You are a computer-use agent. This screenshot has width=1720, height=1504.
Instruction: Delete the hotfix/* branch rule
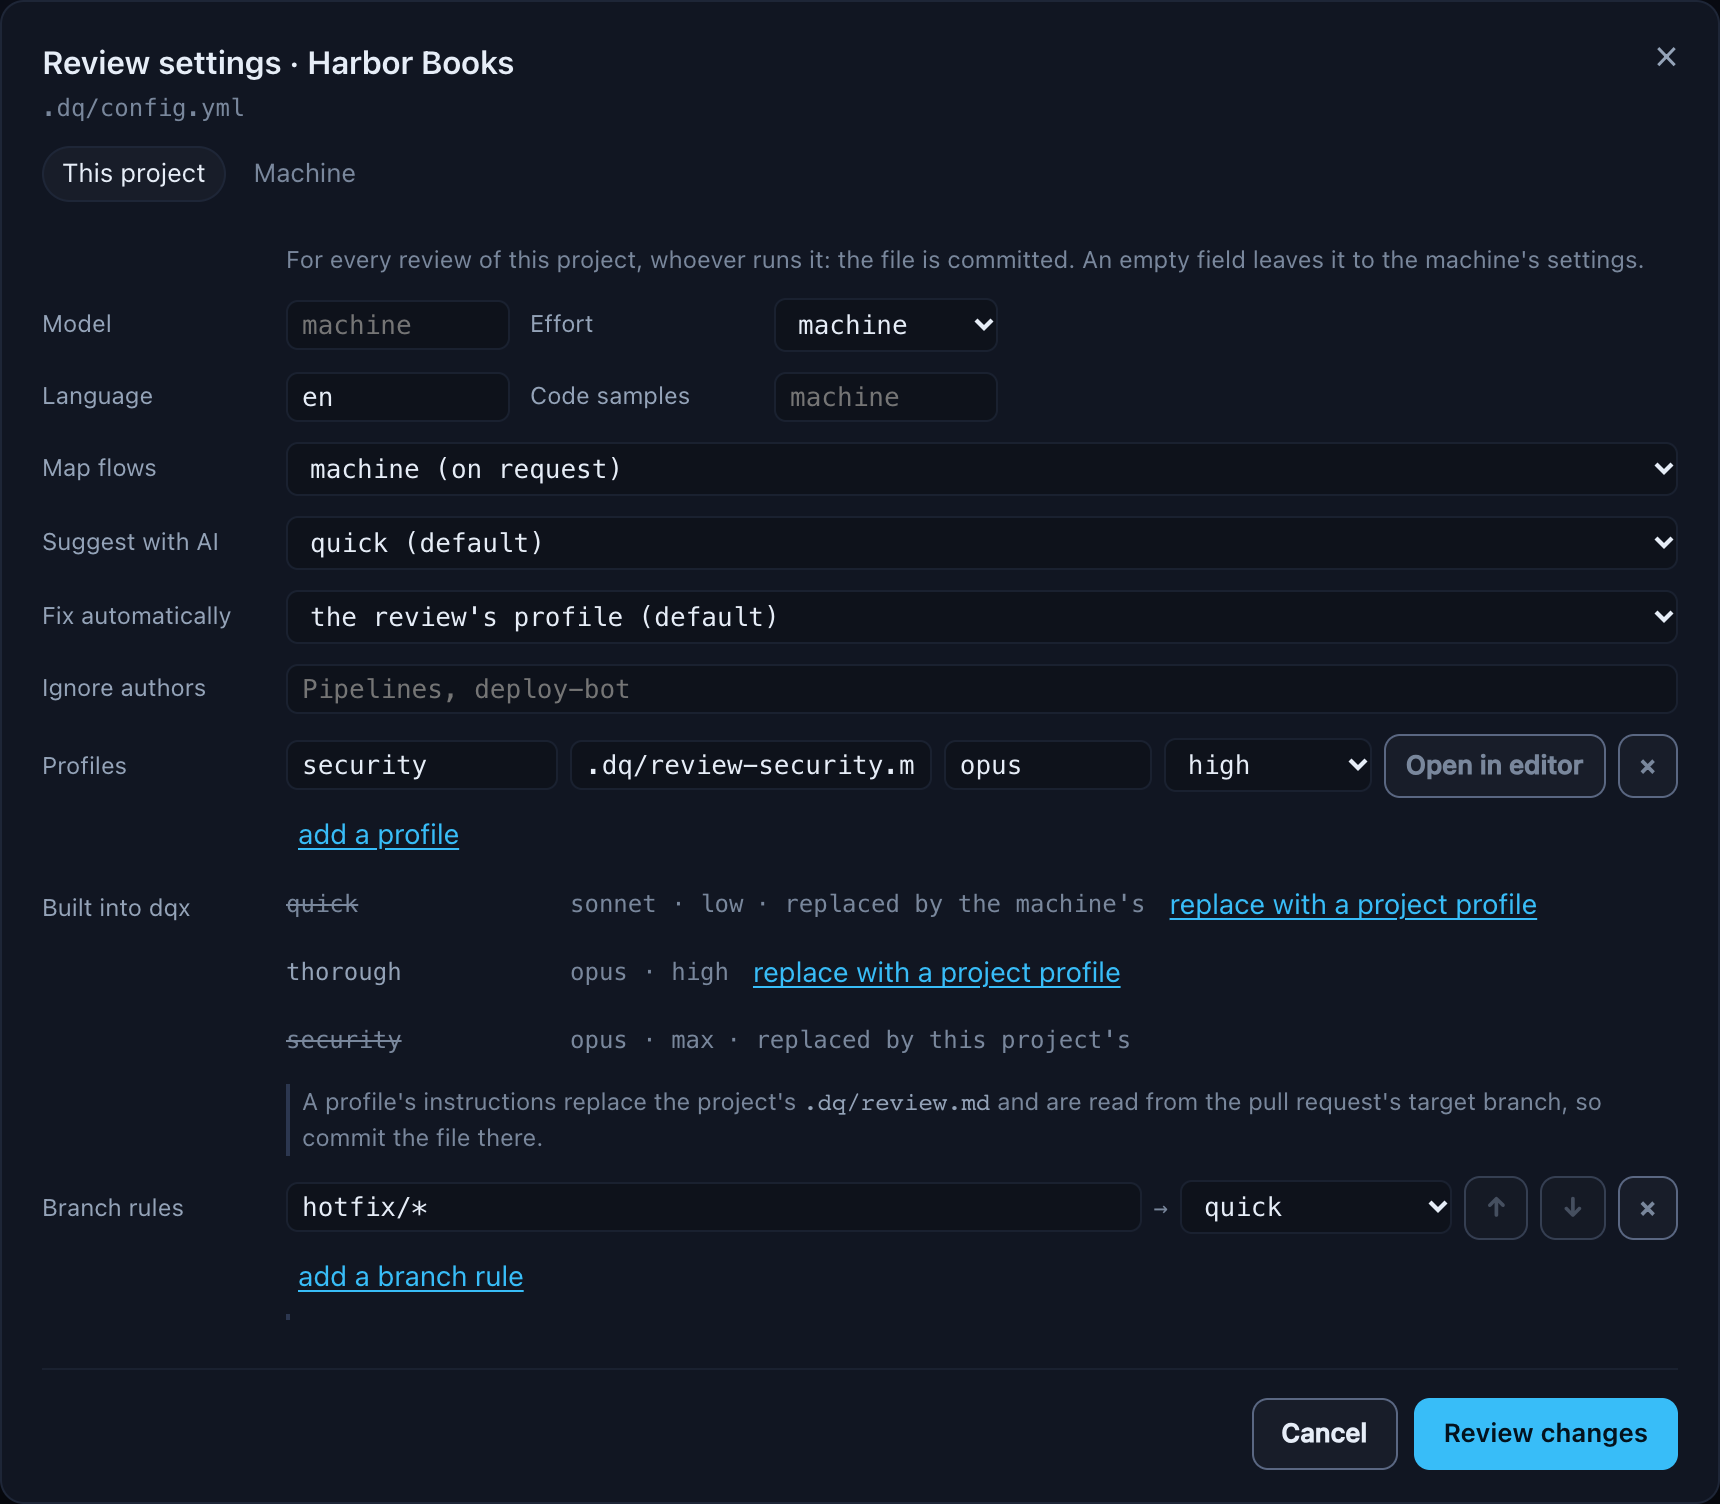[x=1647, y=1208]
